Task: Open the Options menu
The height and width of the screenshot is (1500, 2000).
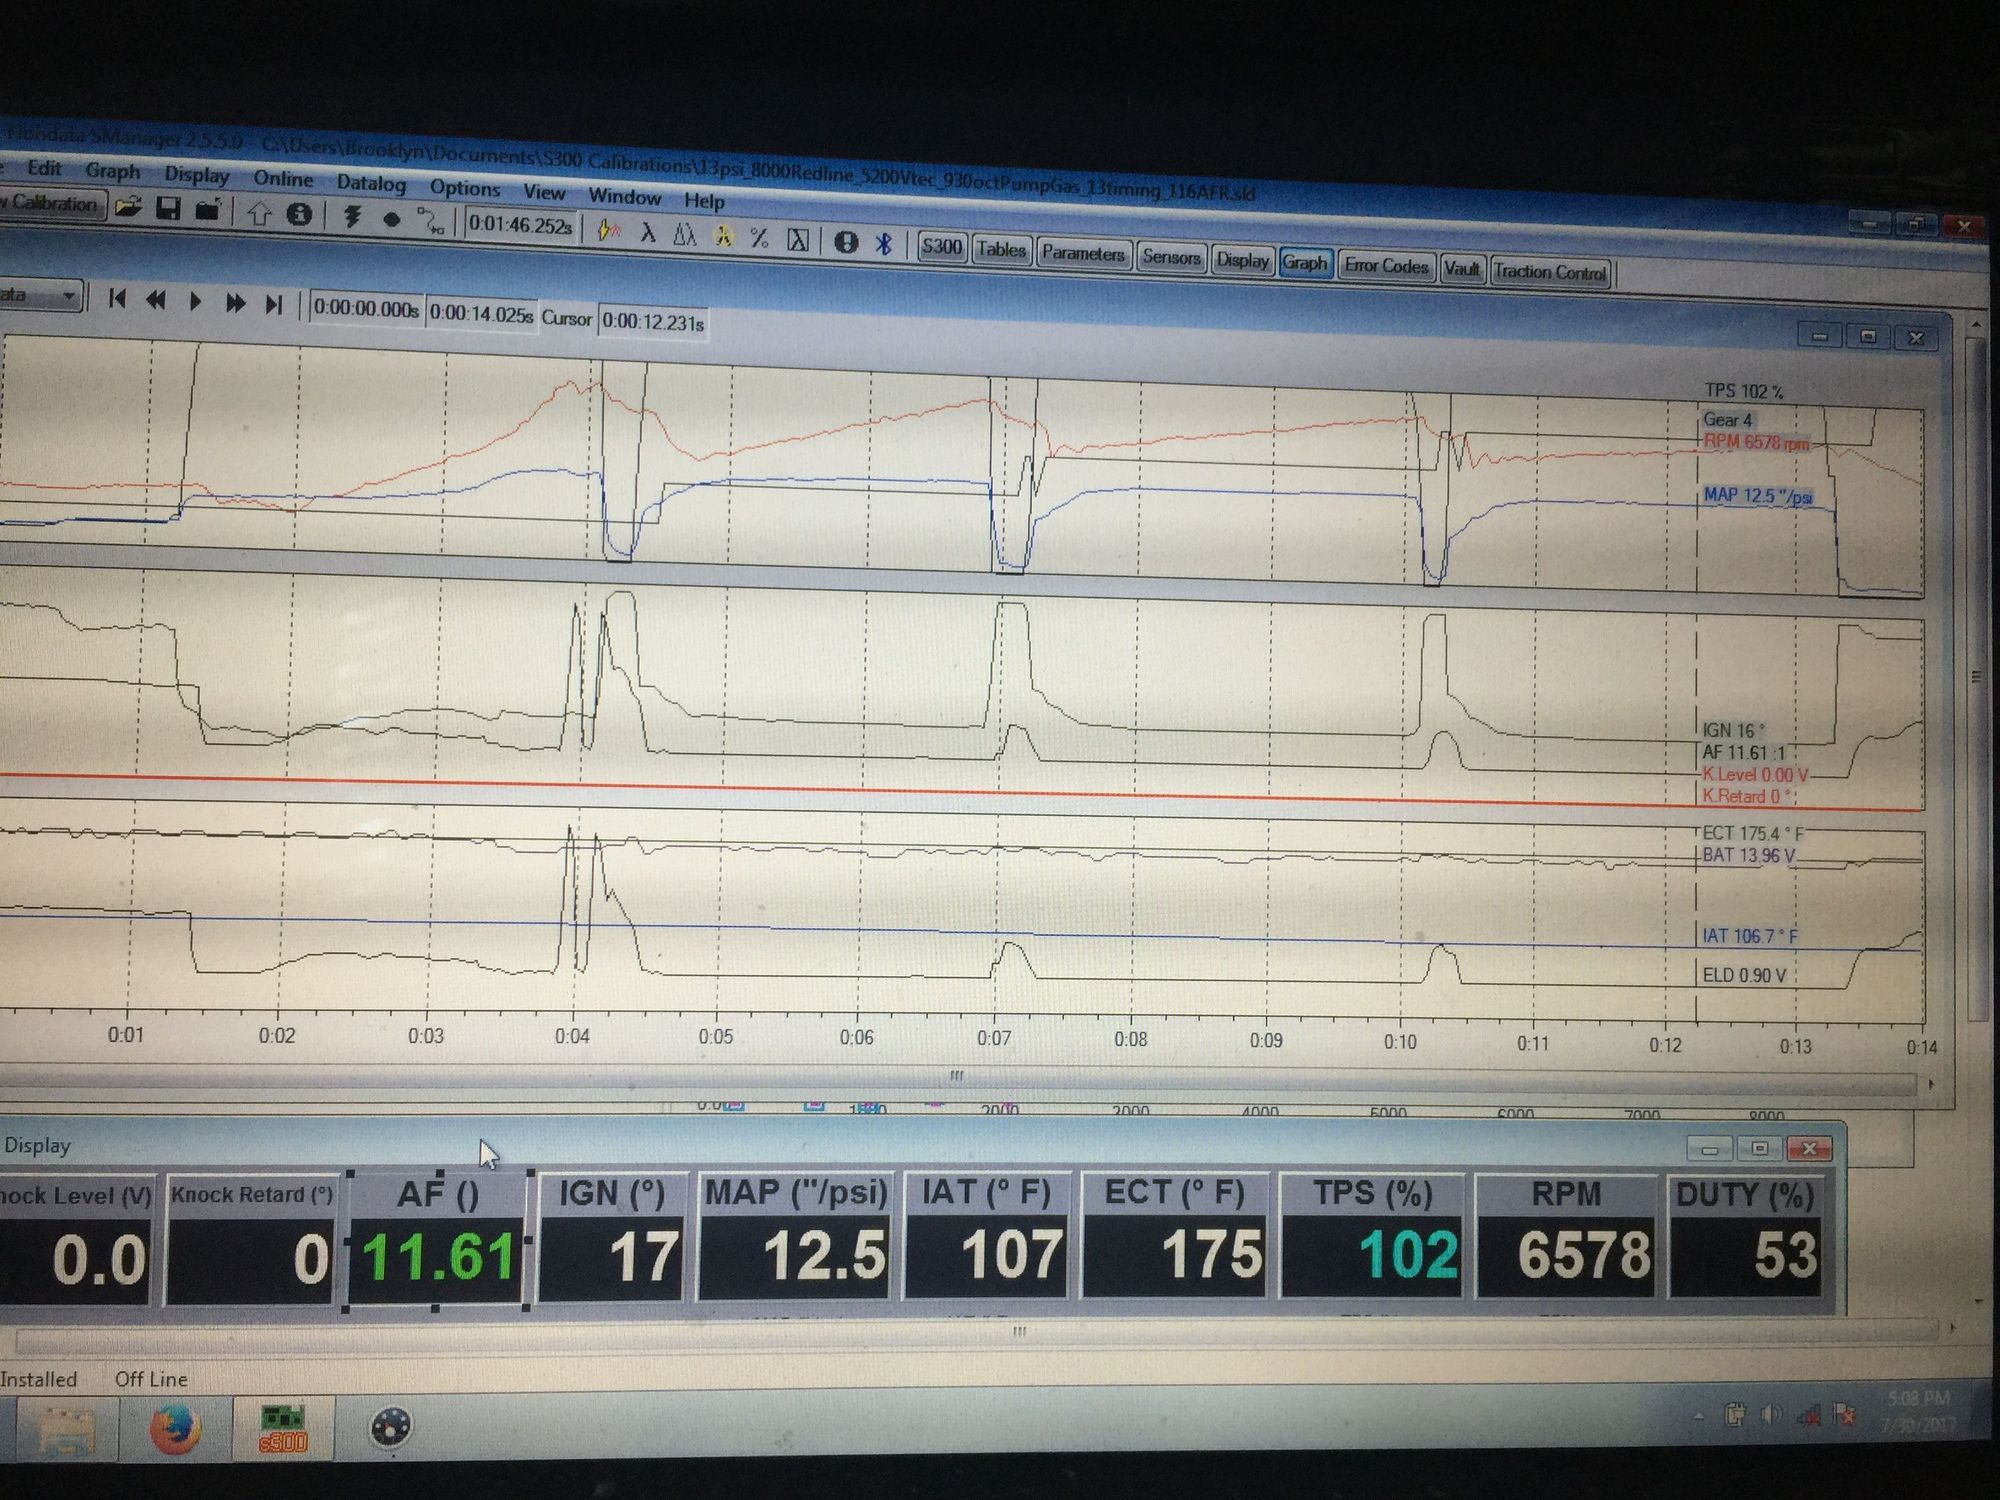Action: pyautogui.click(x=465, y=188)
